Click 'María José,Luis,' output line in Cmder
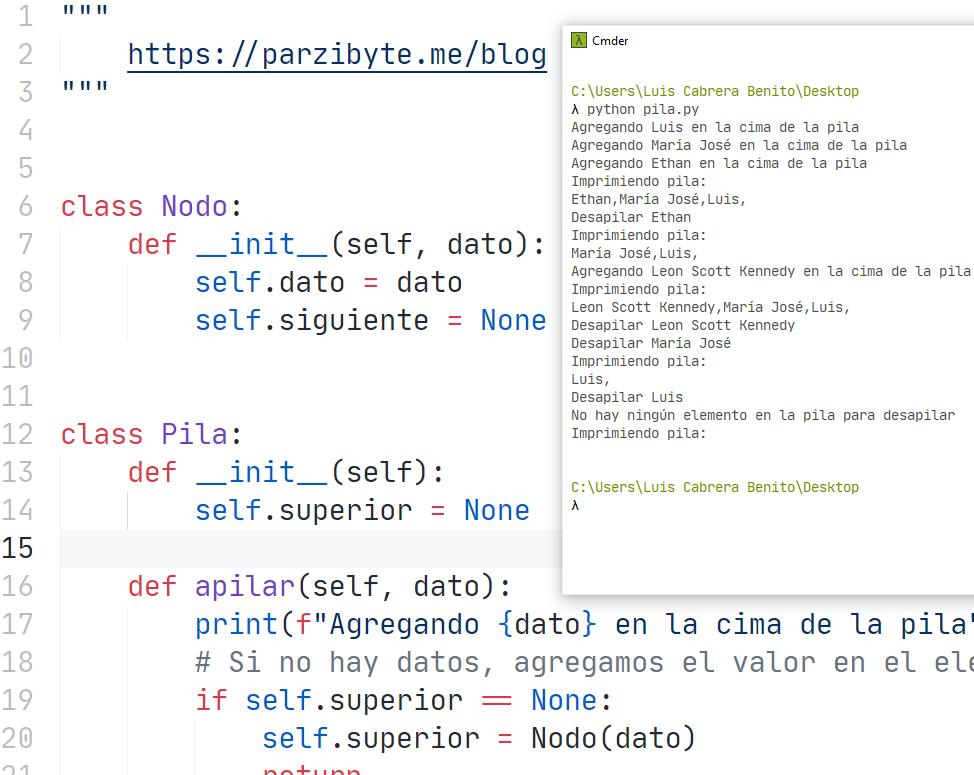Image resolution: width=974 pixels, height=775 pixels. pos(635,253)
